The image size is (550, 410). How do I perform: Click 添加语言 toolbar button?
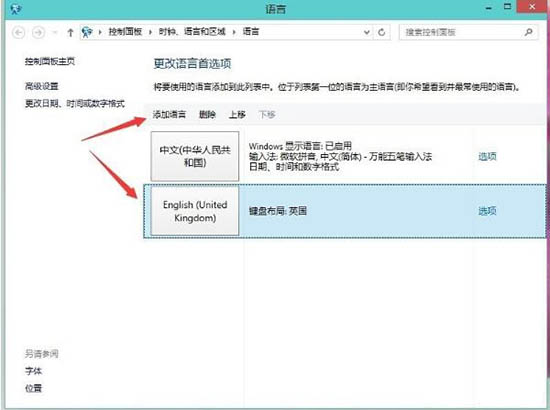click(169, 114)
